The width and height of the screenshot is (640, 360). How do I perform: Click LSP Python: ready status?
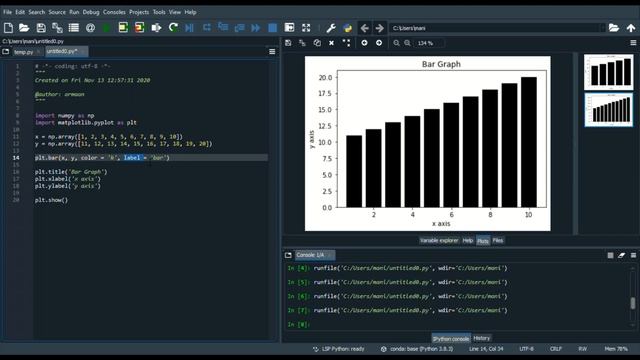tap(338, 349)
